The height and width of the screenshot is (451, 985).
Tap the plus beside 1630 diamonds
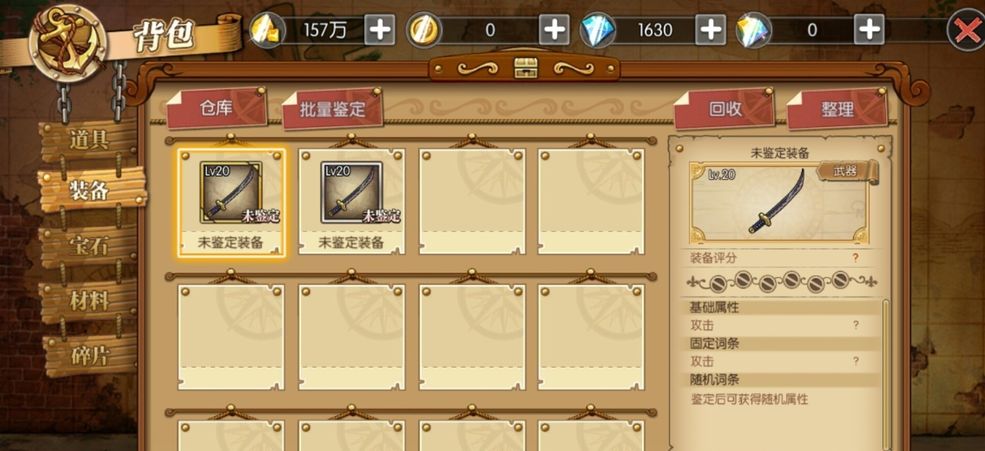click(x=710, y=30)
